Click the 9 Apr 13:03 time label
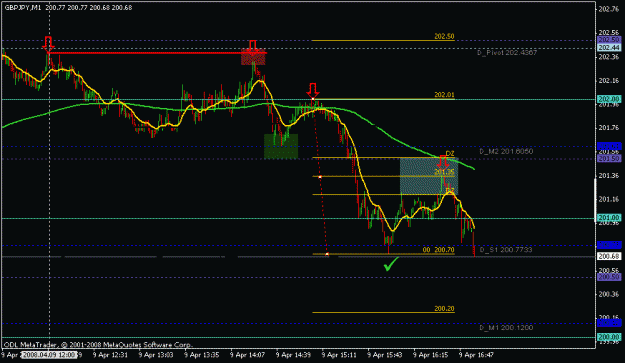Screen dimensions: 625x363 pyautogui.click(x=156, y=355)
